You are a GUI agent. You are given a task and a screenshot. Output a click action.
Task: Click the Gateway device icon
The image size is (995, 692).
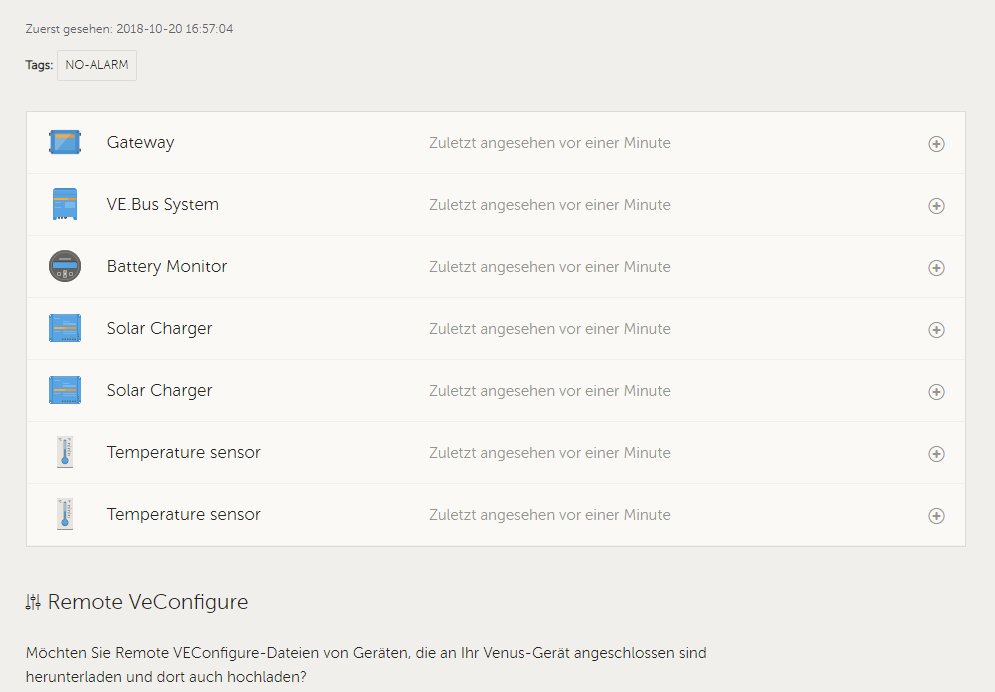point(65,142)
